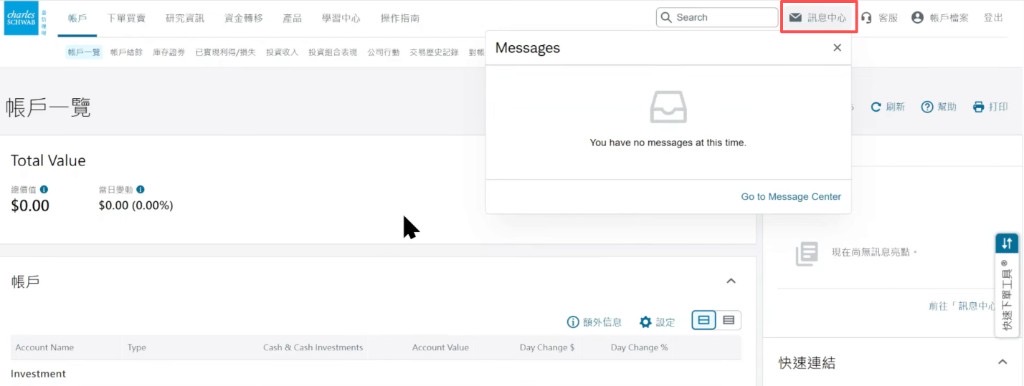The width and height of the screenshot is (1024, 386).
Task: Click the empty inbox tray icon
Action: [x=668, y=107]
